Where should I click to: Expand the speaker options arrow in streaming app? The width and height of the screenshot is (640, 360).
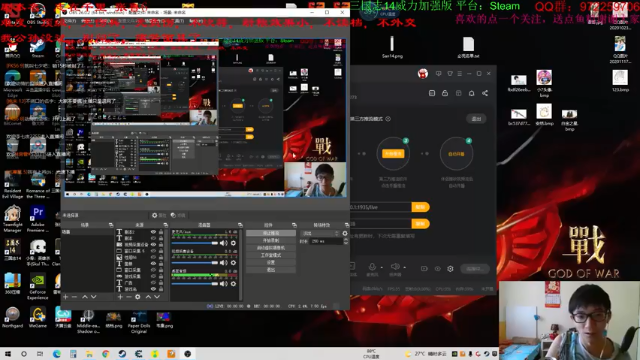pos(405,268)
